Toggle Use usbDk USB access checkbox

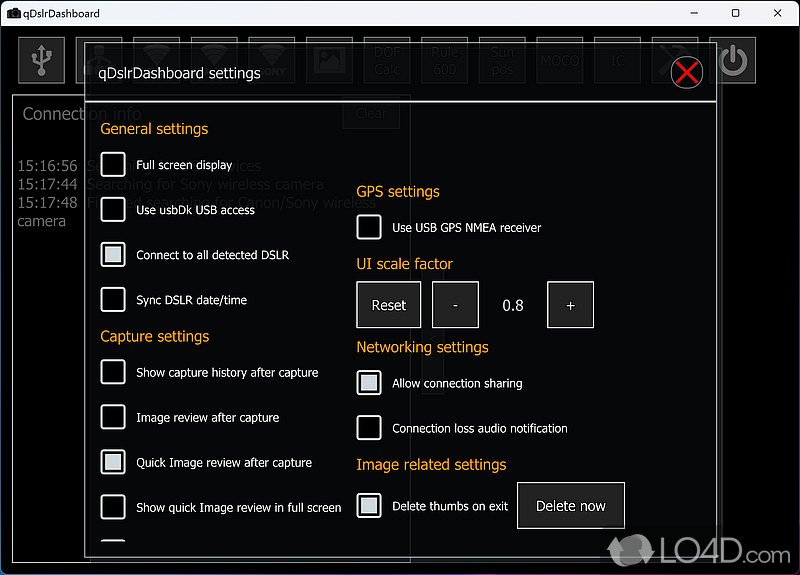point(113,210)
